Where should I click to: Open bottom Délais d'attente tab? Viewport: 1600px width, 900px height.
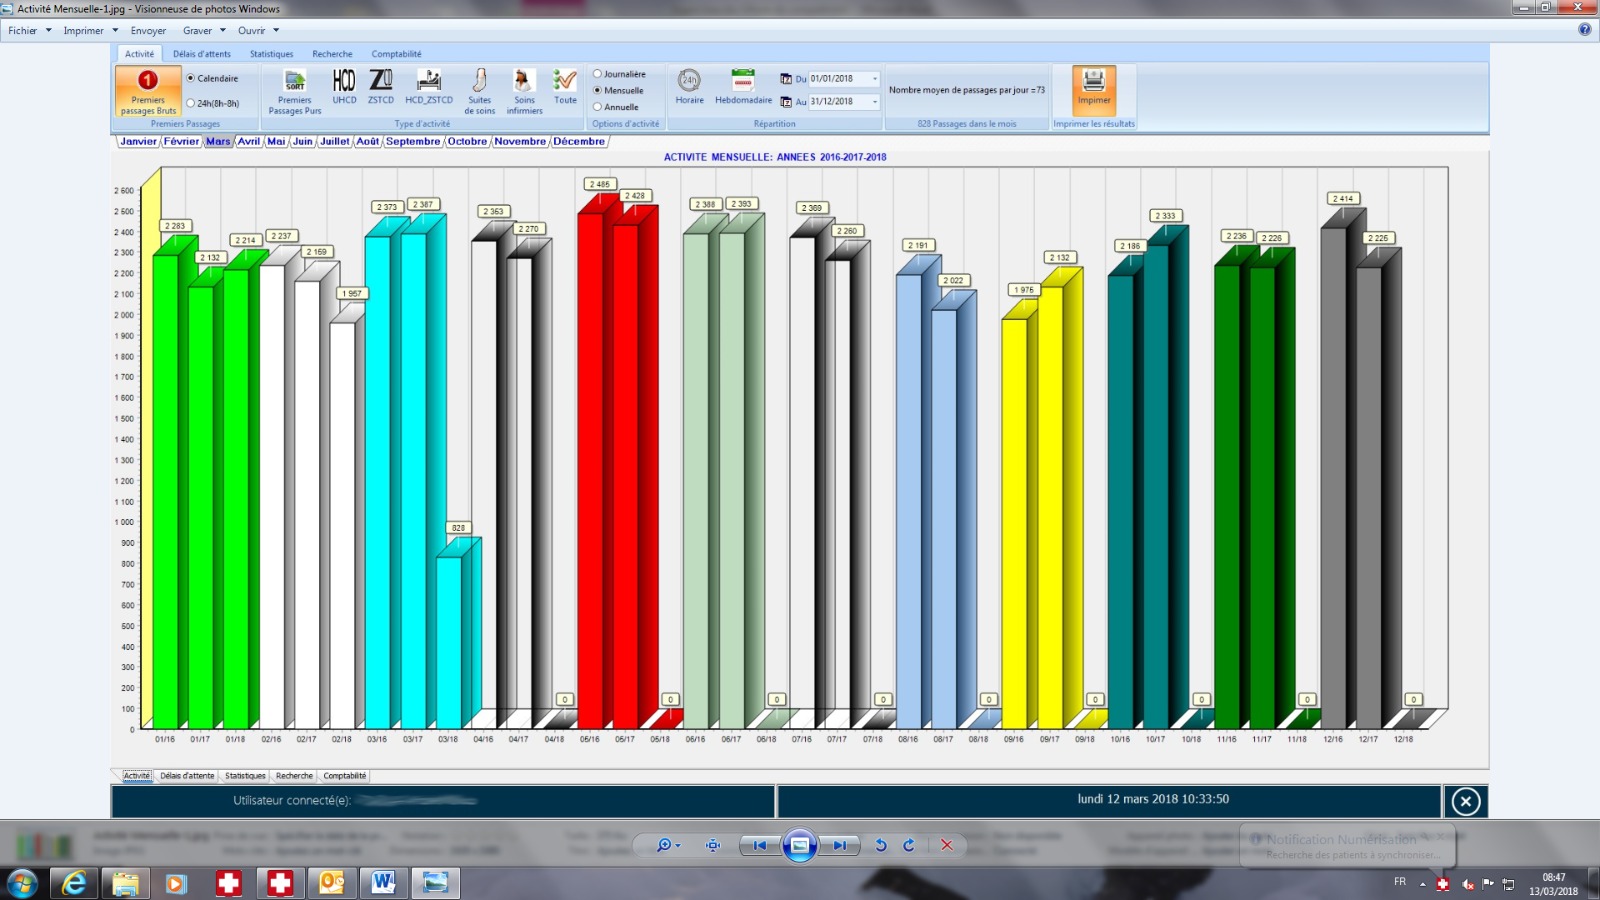click(x=187, y=776)
